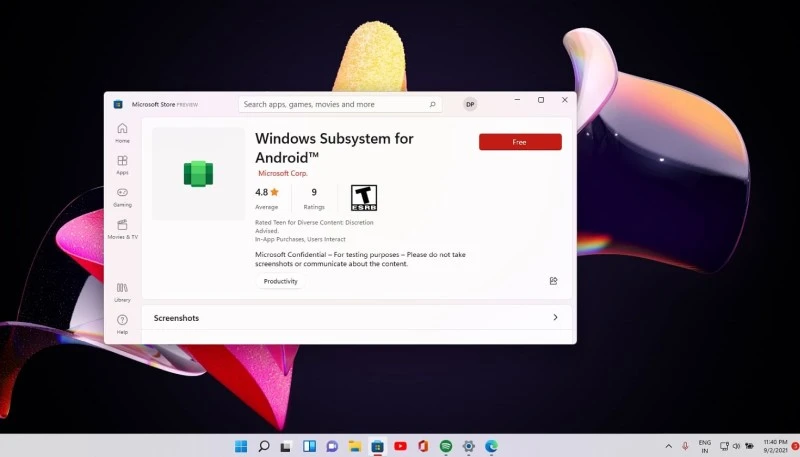Open the DP account profile
The width and height of the screenshot is (800, 457).
(x=470, y=104)
